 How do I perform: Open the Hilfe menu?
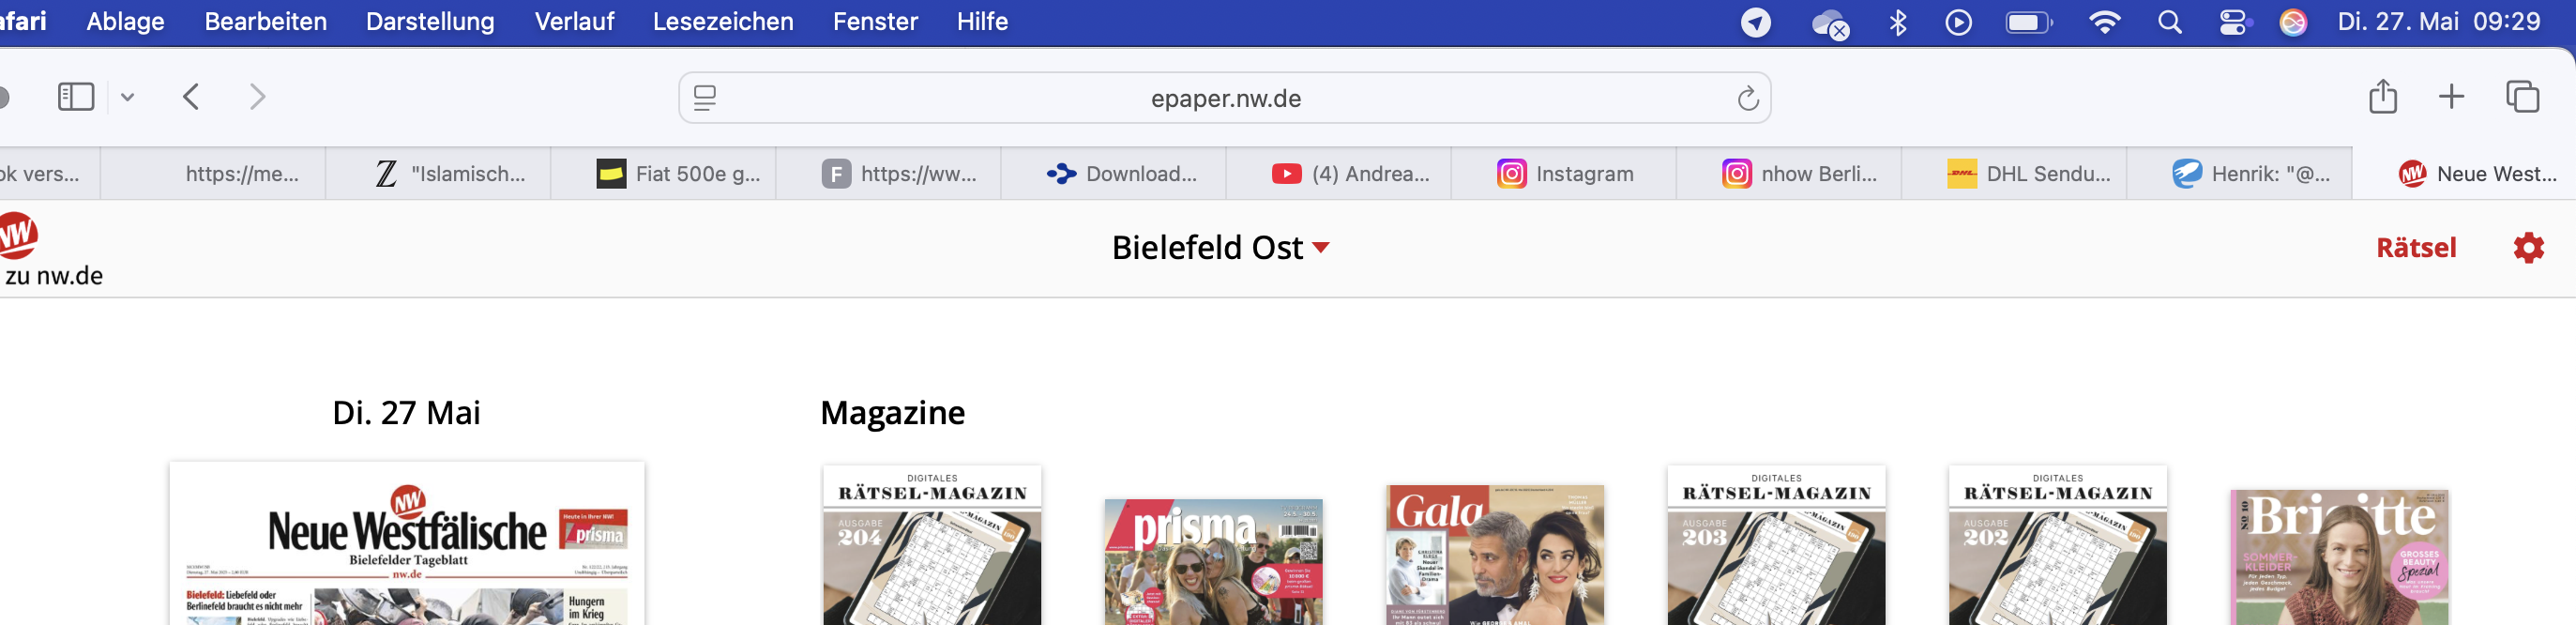tap(982, 21)
